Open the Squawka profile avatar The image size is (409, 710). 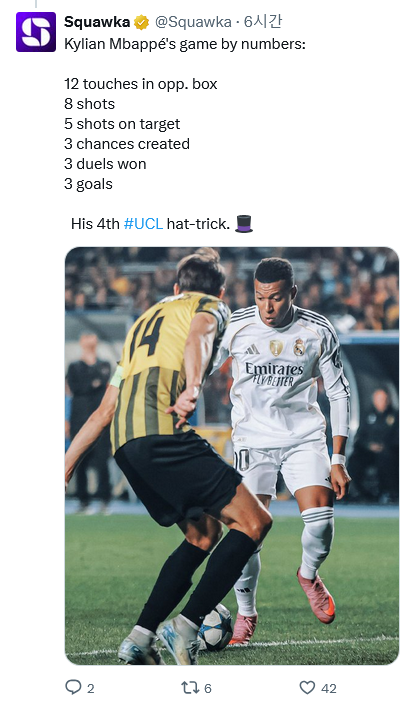tap(36, 32)
